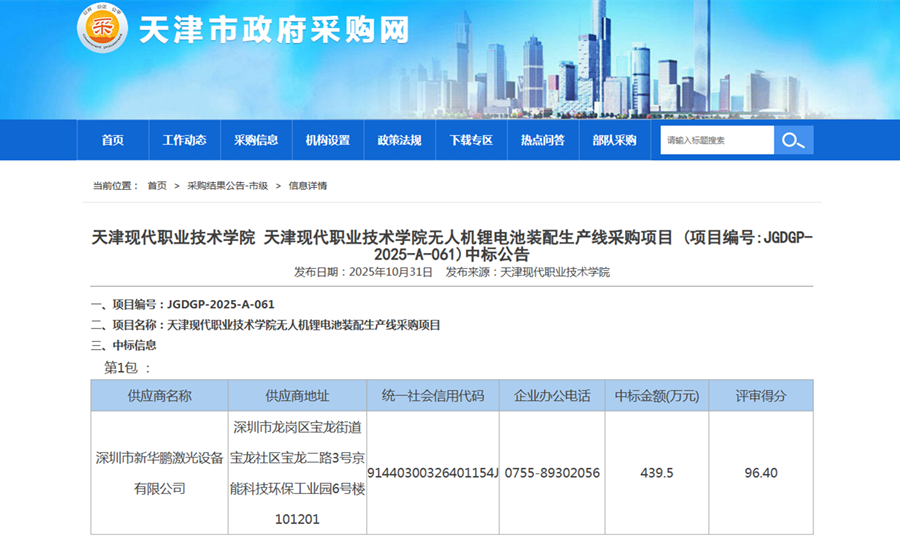The width and height of the screenshot is (900, 538).
Task: Click the 中标金额 value 439.5
Action: pos(656,473)
